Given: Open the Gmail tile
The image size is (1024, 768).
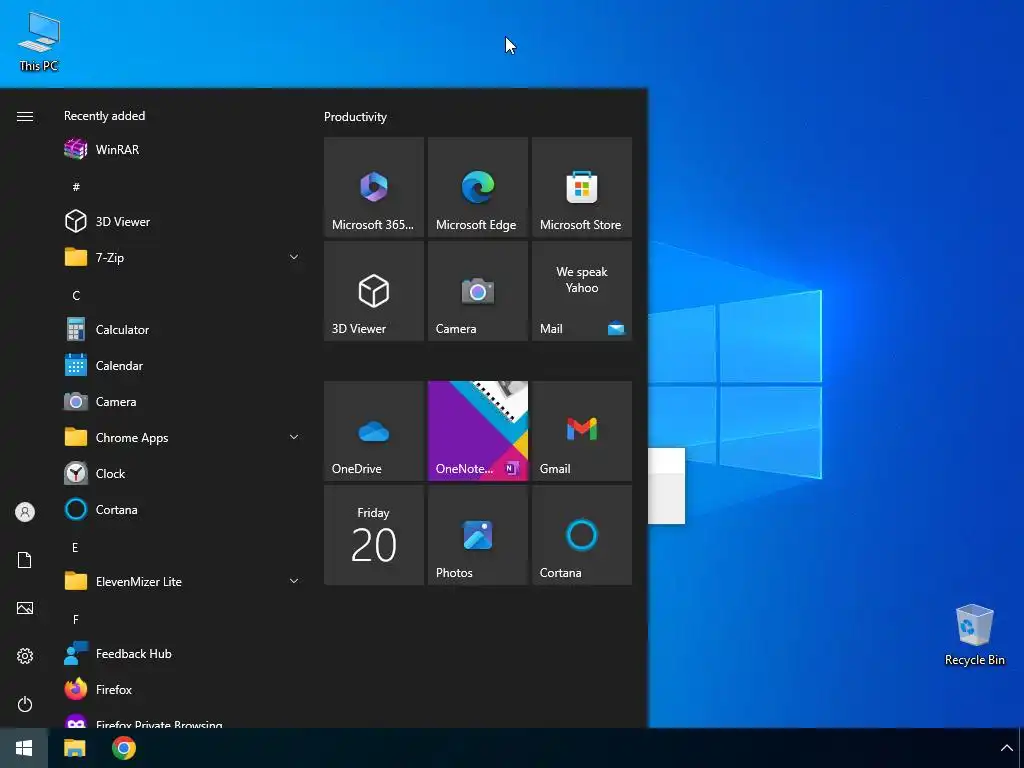Looking at the screenshot, I should [x=581, y=431].
